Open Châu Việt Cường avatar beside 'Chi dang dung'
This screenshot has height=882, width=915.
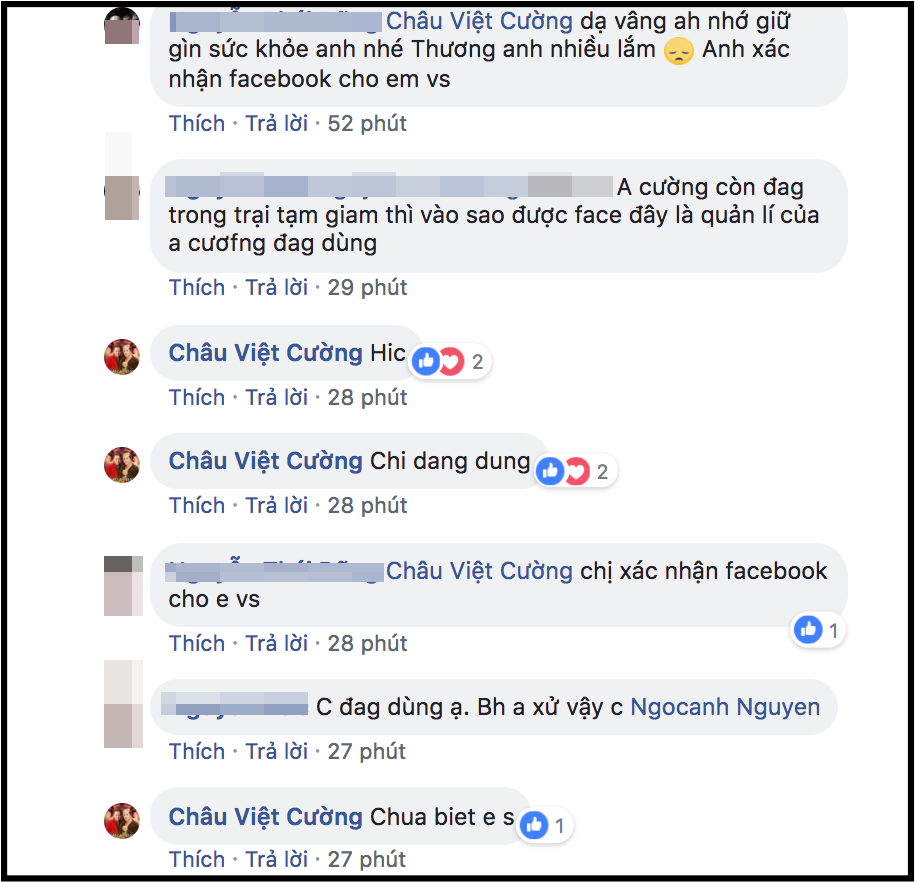tap(122, 465)
